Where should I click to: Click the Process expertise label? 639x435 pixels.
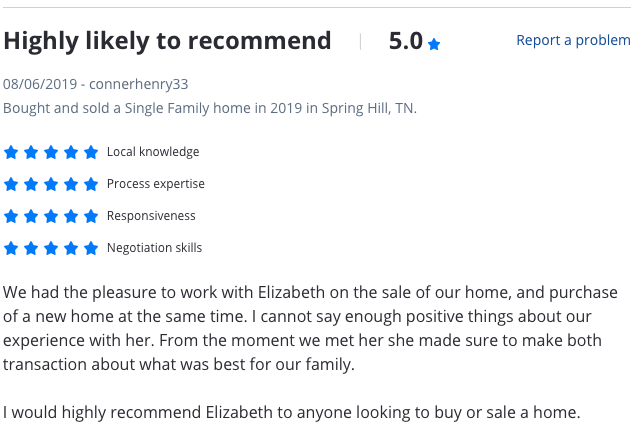click(x=155, y=184)
